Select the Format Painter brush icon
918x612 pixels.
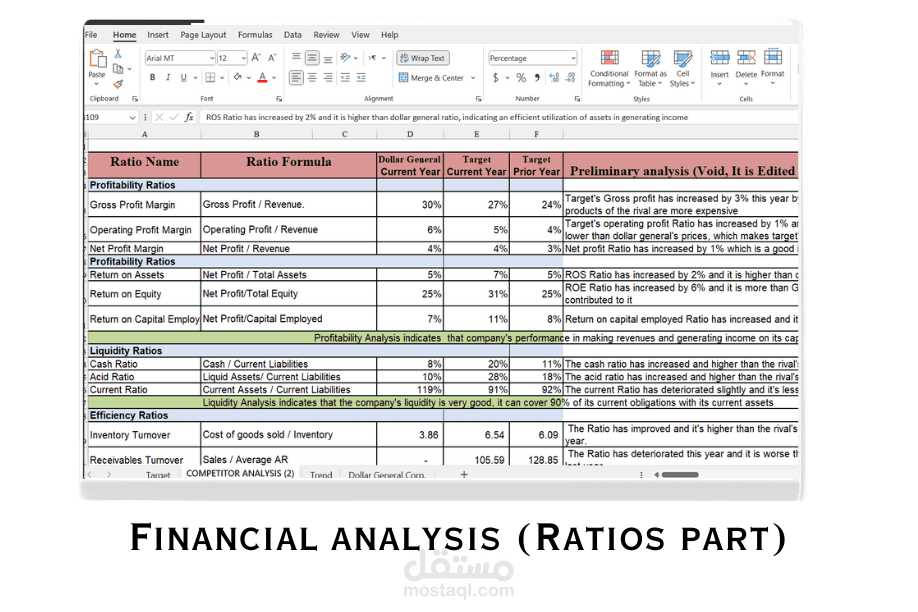118,84
